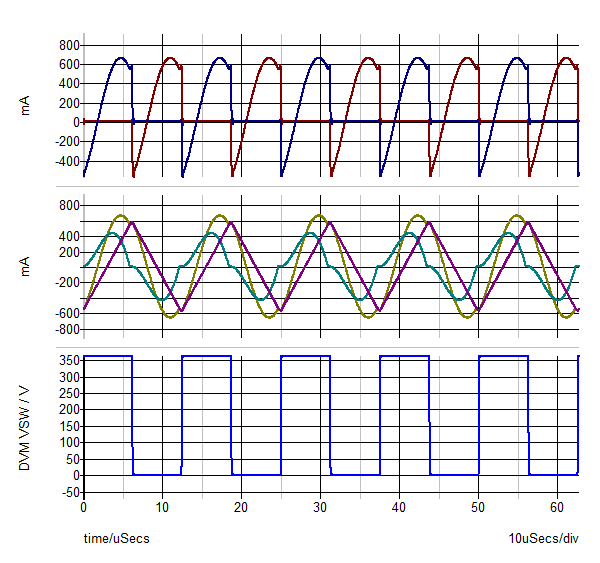Click the 800 tick on top plot axis
This screenshot has height=563, width=600.
pos(68,46)
